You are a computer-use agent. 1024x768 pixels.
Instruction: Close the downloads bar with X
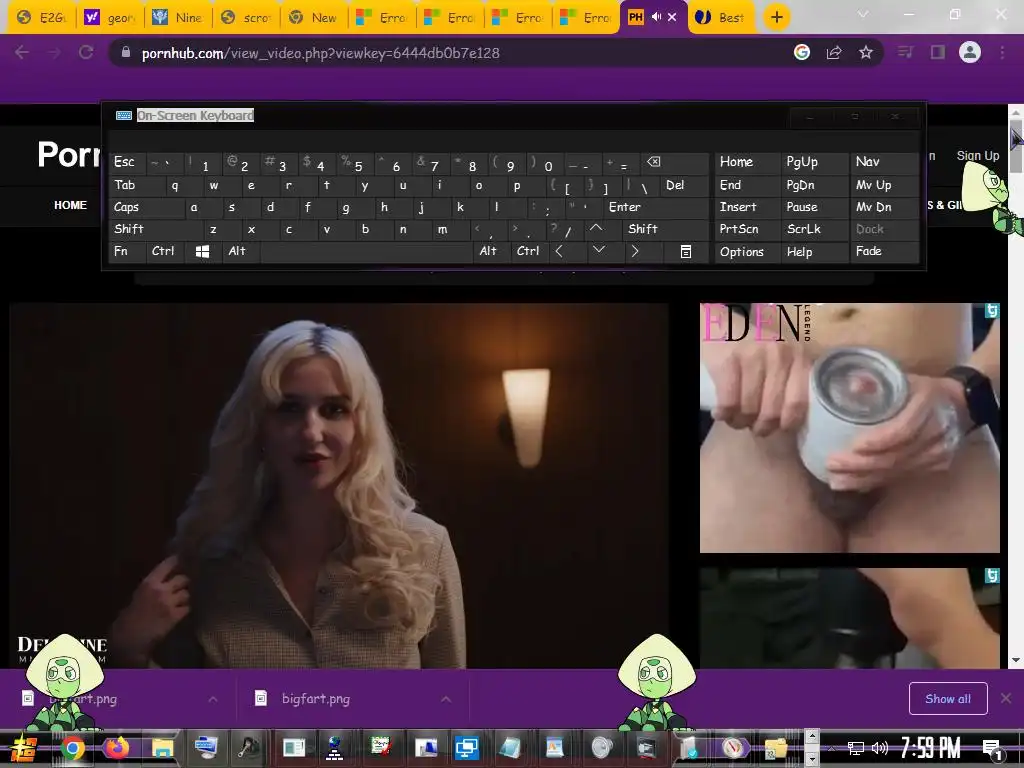click(x=1006, y=699)
